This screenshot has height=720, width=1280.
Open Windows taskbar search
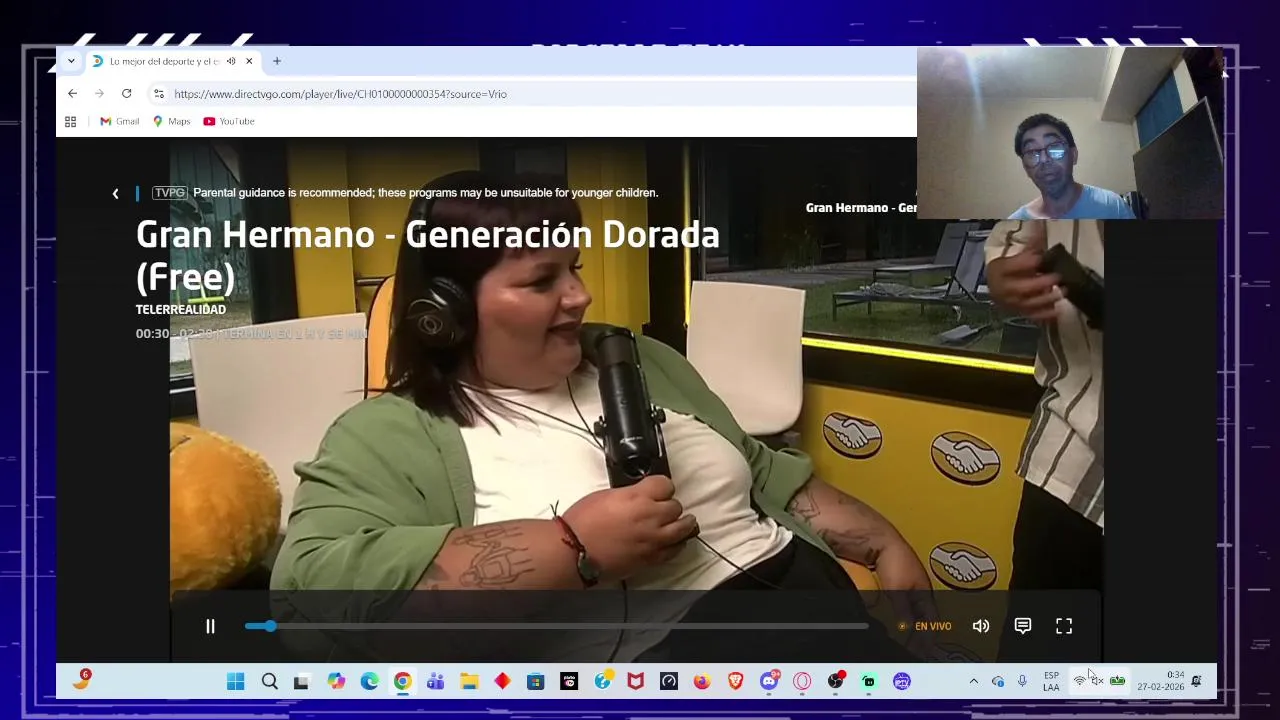coord(269,681)
